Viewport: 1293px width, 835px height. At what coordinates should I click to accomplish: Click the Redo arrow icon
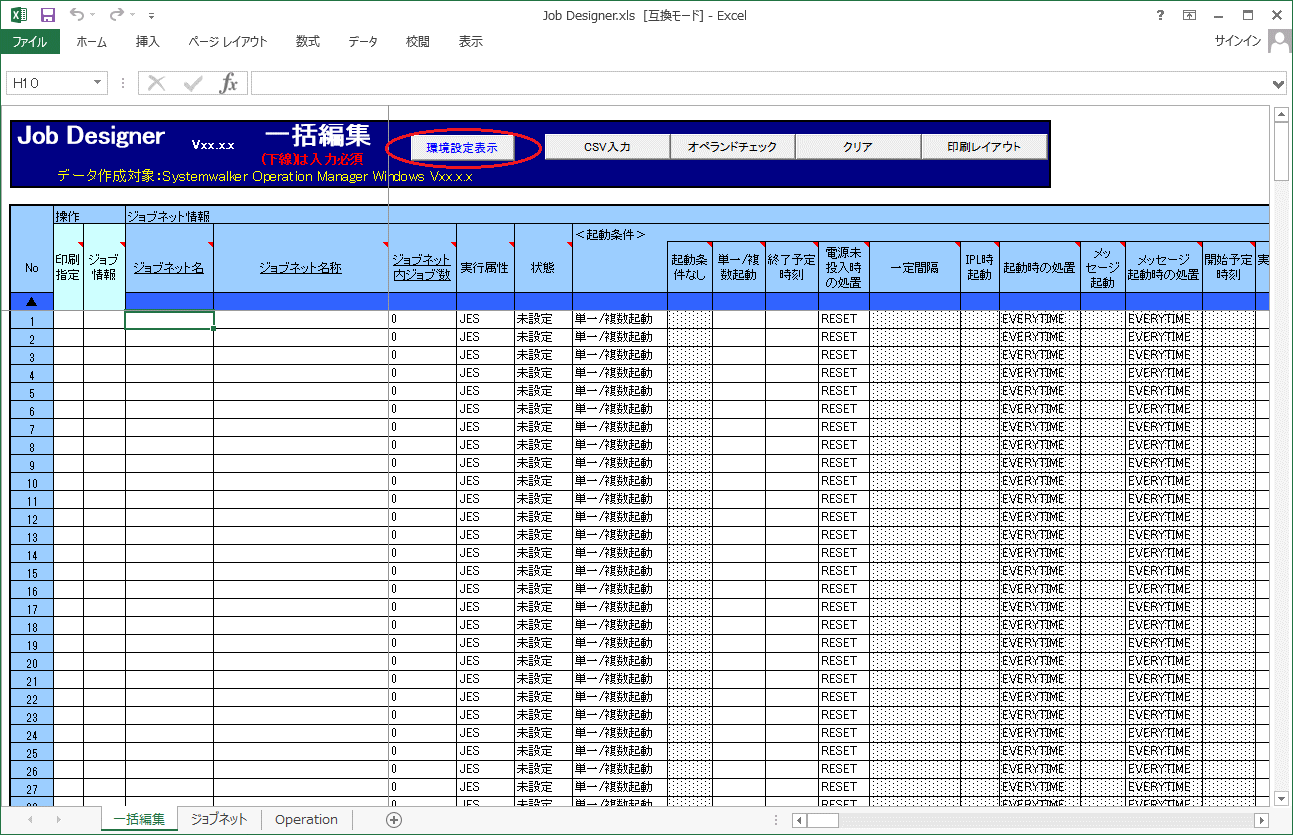(117, 15)
